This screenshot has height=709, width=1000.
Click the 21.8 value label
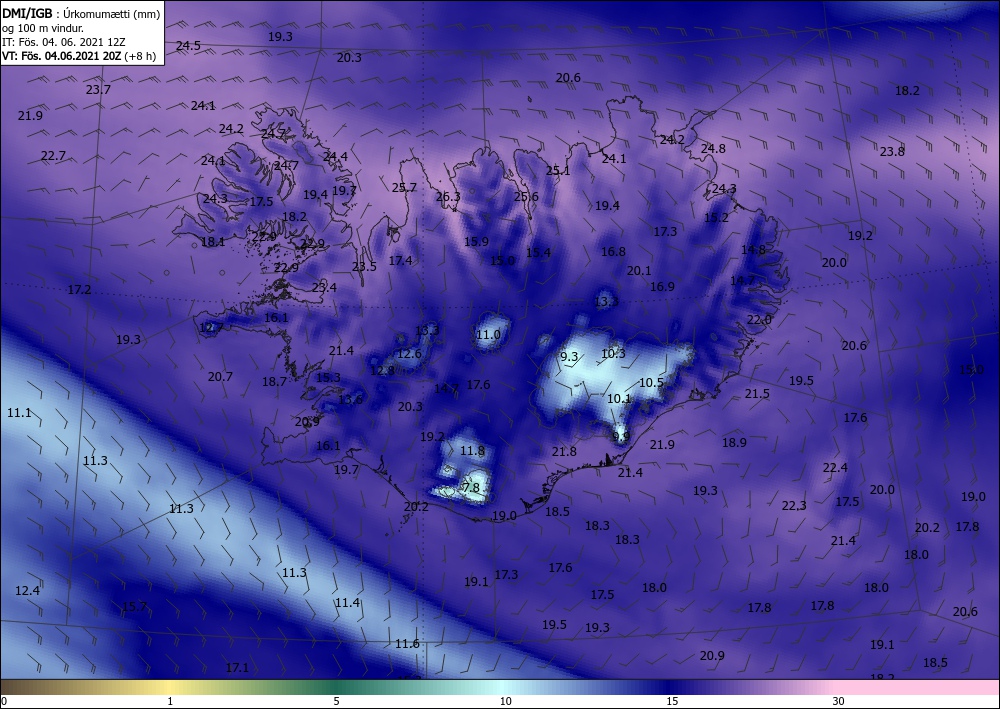(x=564, y=451)
